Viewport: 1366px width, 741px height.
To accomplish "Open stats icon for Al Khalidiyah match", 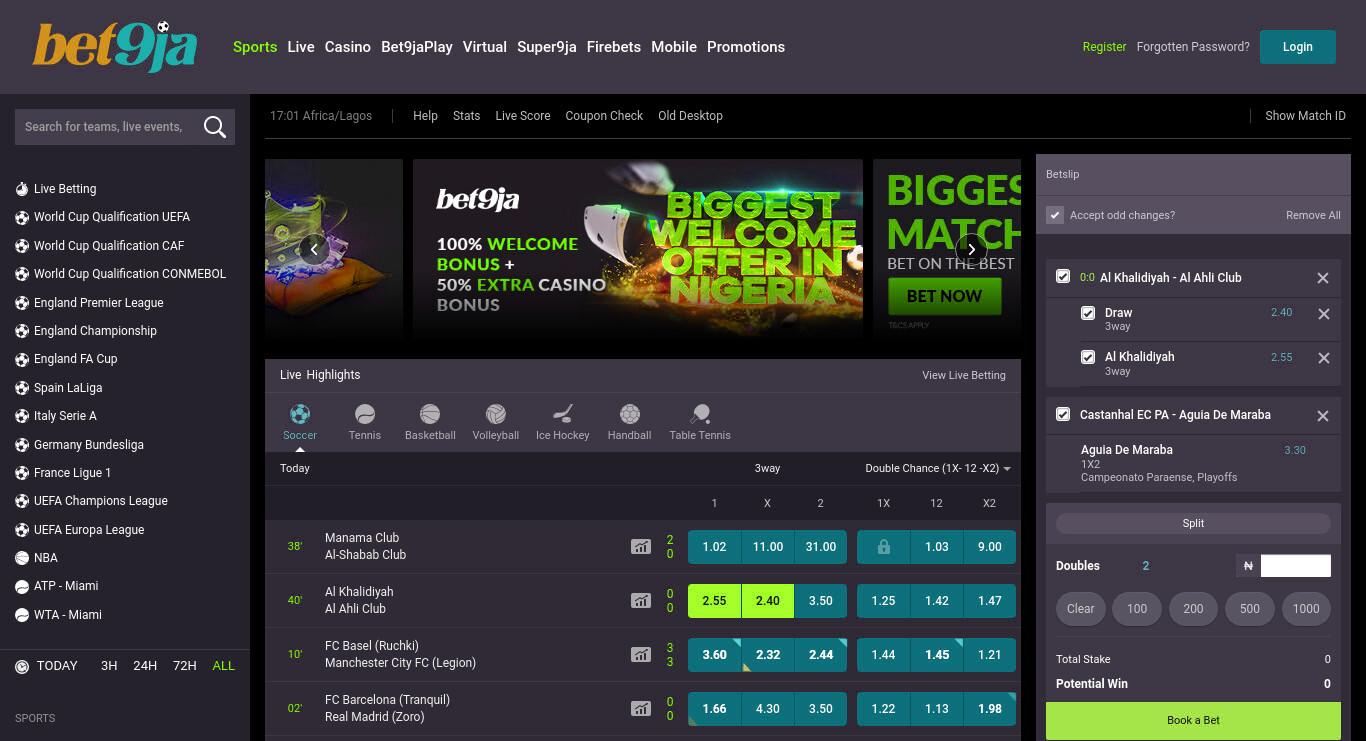I will (641, 601).
